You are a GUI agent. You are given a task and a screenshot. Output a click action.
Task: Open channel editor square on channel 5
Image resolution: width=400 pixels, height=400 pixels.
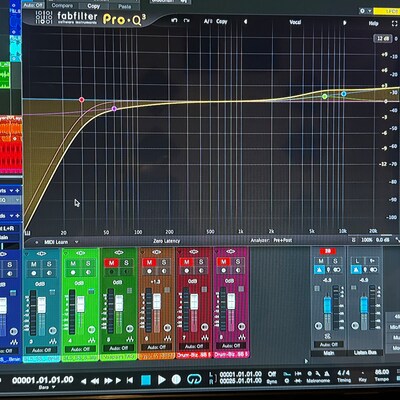pyautogui.click(x=130, y=291)
